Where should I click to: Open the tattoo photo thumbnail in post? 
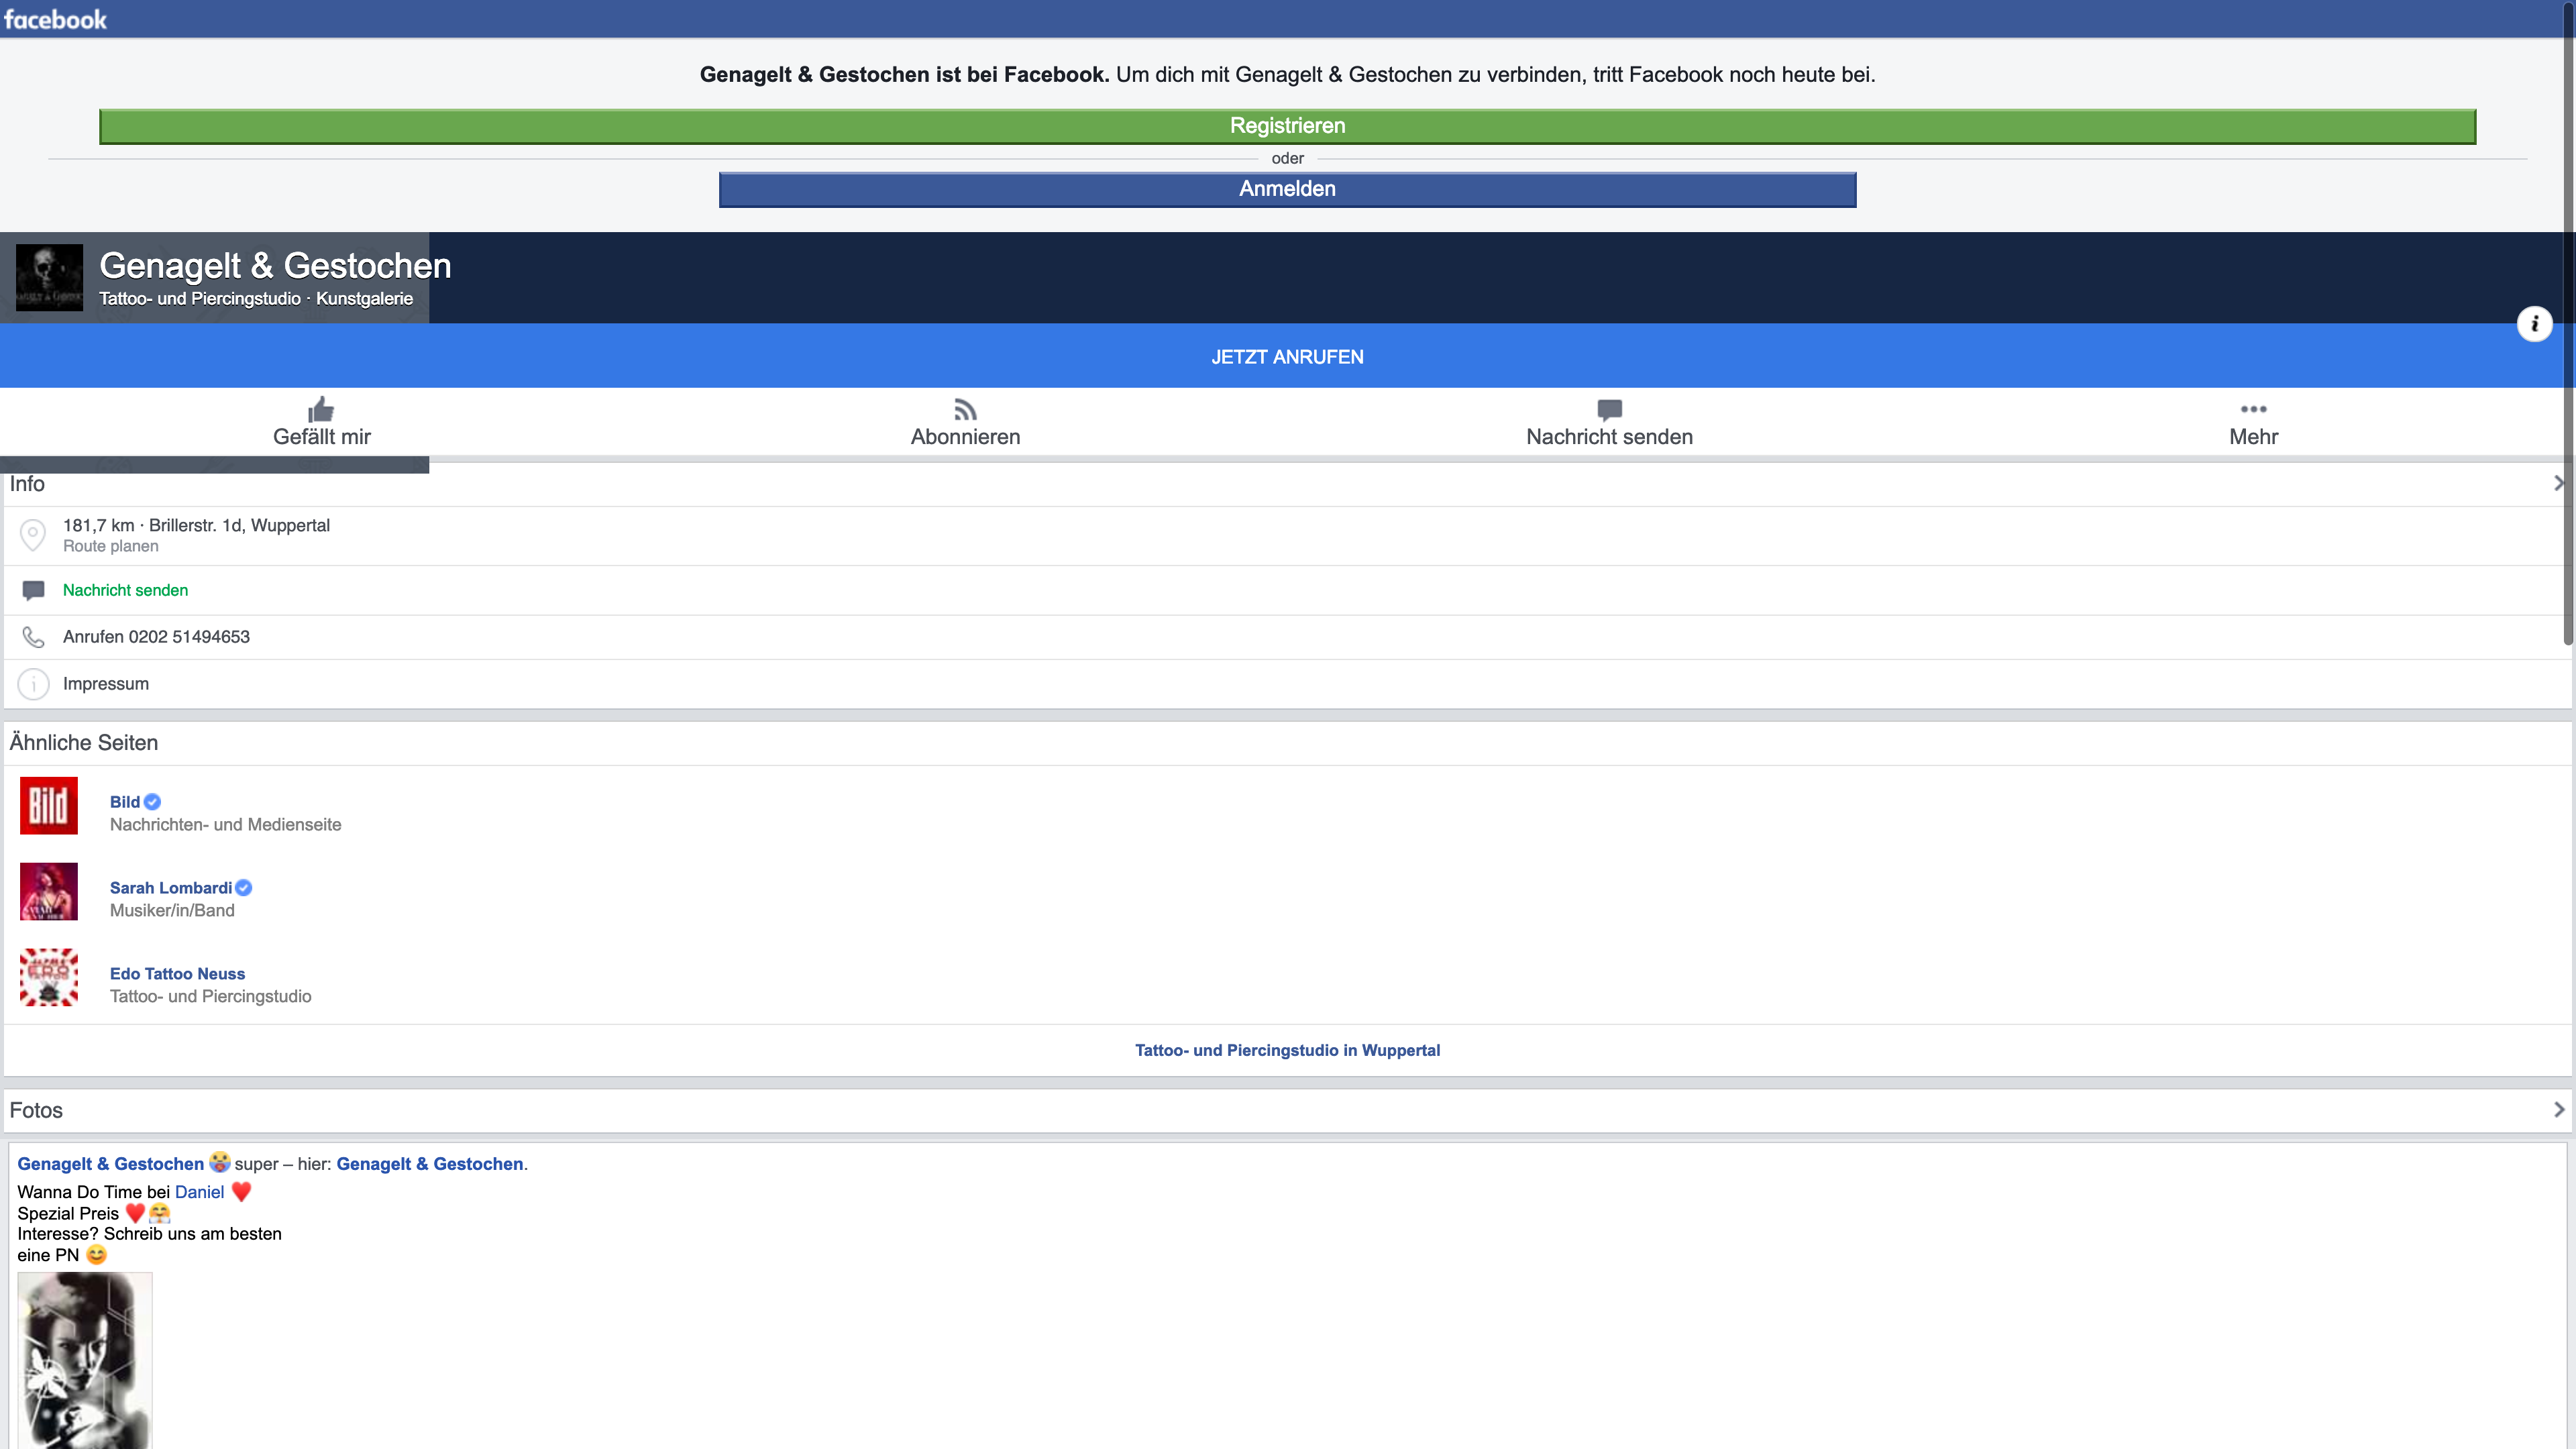point(85,1360)
